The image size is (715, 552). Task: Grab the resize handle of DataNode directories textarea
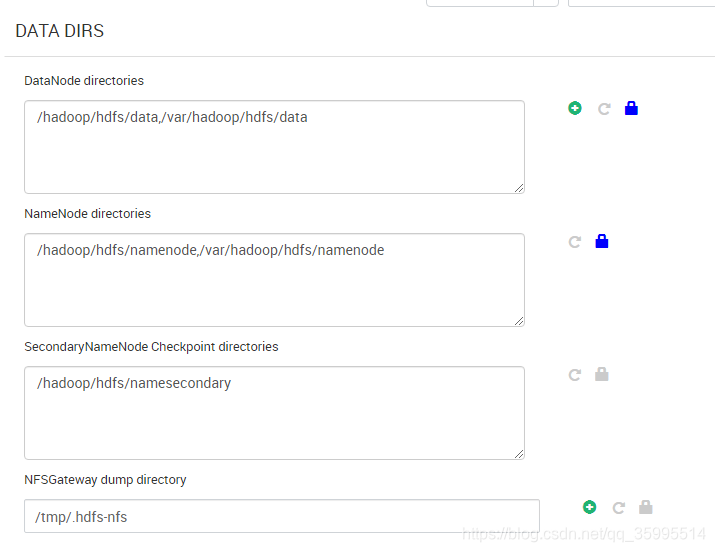pos(519,188)
